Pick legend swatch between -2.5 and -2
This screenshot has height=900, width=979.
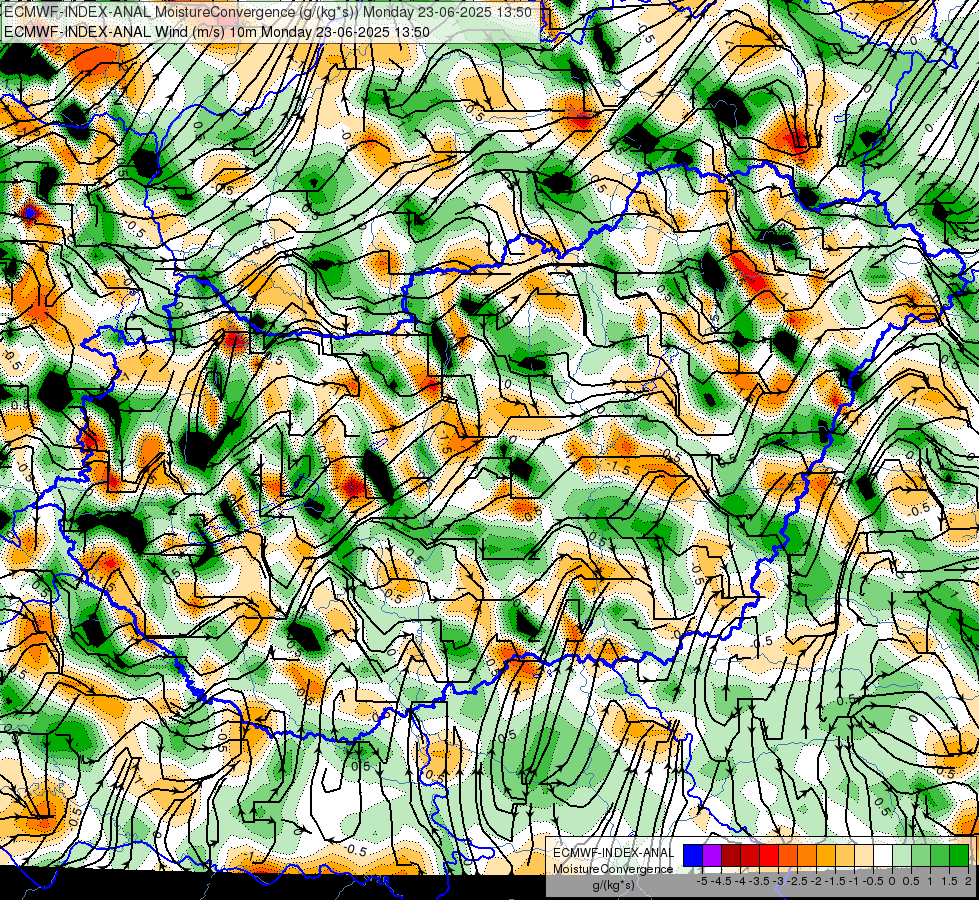tap(807, 855)
